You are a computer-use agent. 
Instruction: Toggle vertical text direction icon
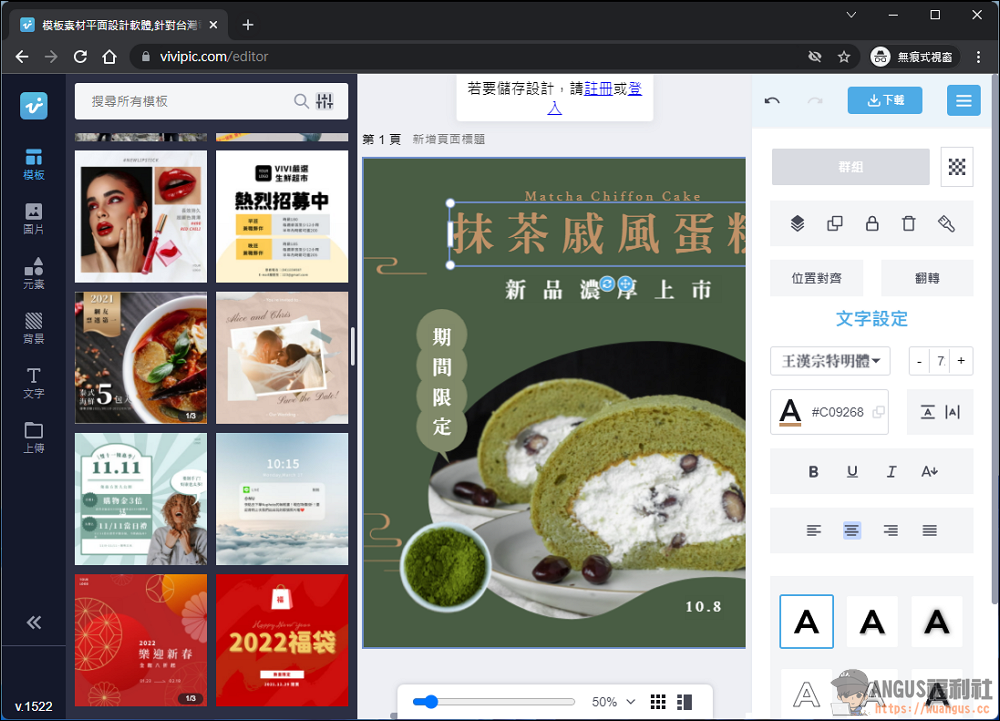pos(929,471)
